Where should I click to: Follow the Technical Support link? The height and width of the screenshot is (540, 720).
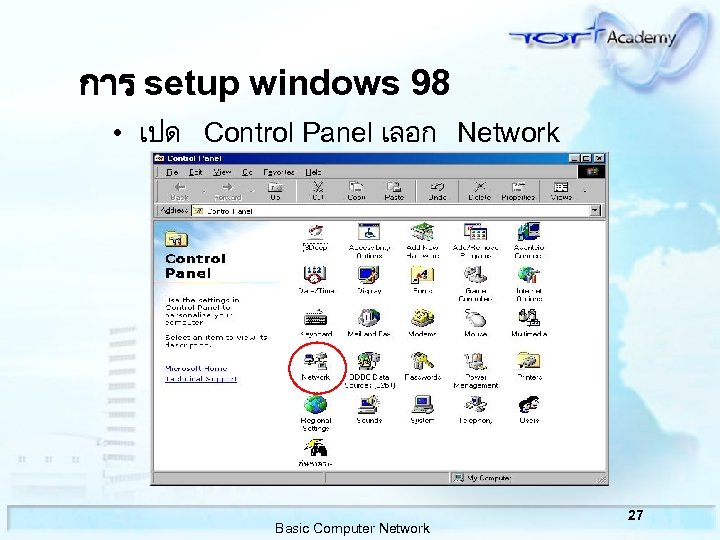click(201, 379)
